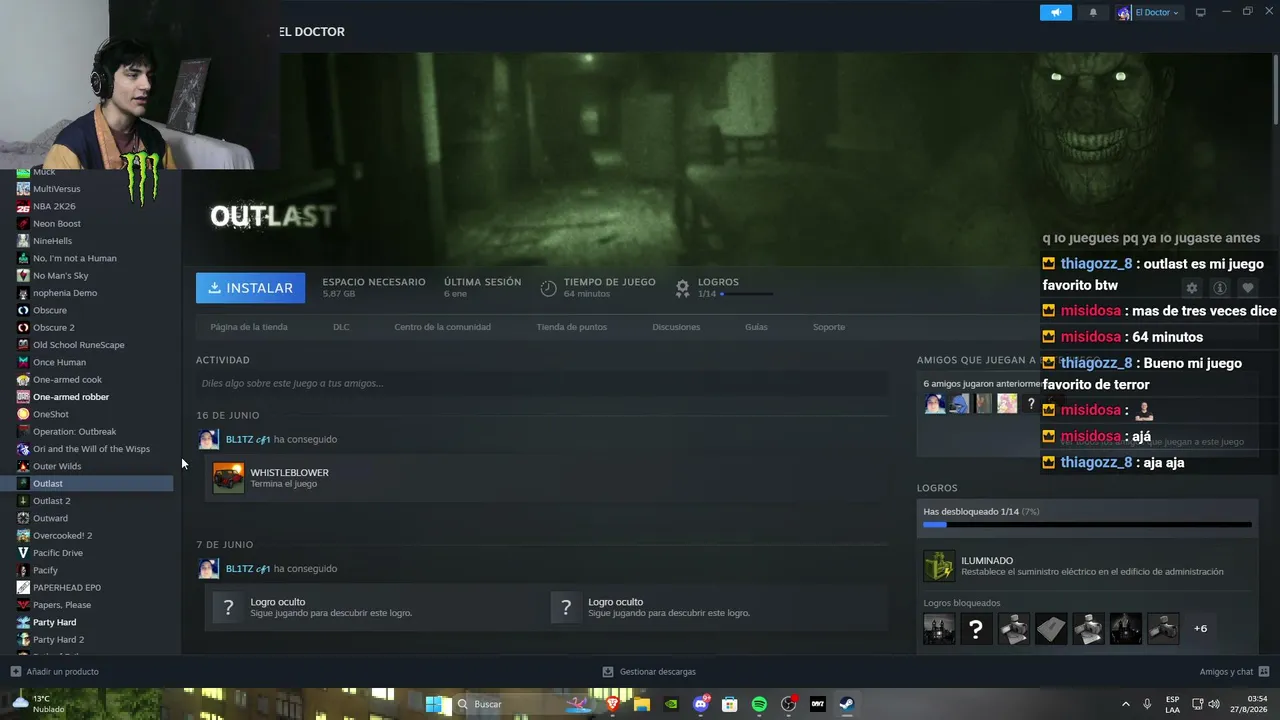Open Brave browser from the taskbar

point(613,704)
